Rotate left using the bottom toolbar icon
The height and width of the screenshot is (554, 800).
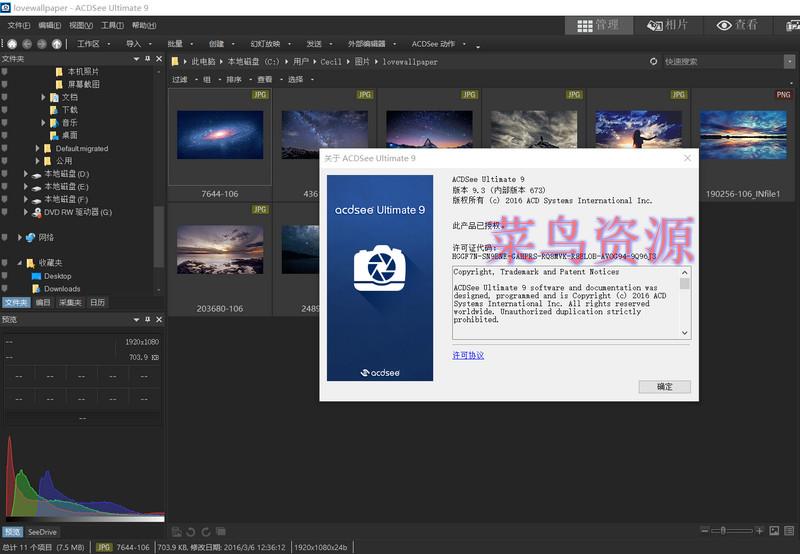pos(191,532)
